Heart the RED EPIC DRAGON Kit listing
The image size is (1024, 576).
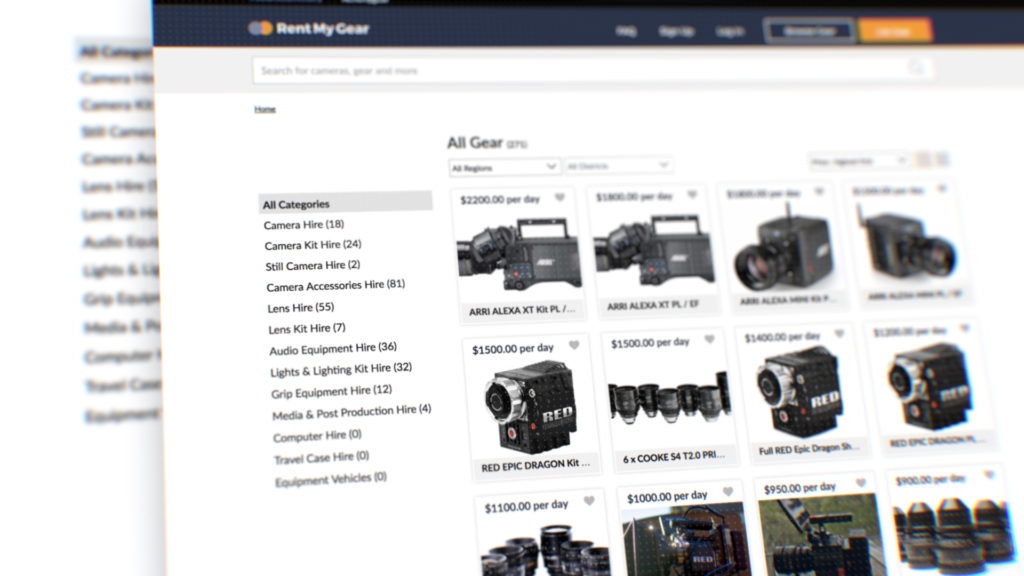point(573,345)
